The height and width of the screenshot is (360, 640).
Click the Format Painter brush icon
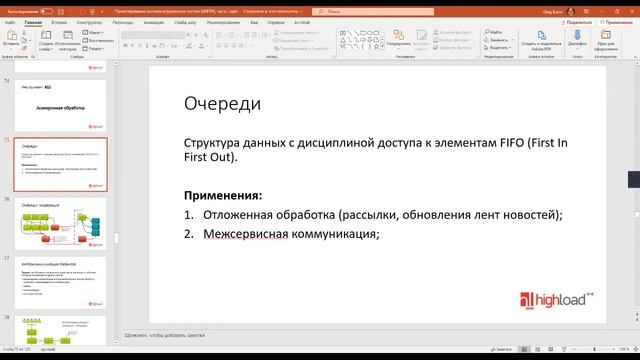coord(24,48)
